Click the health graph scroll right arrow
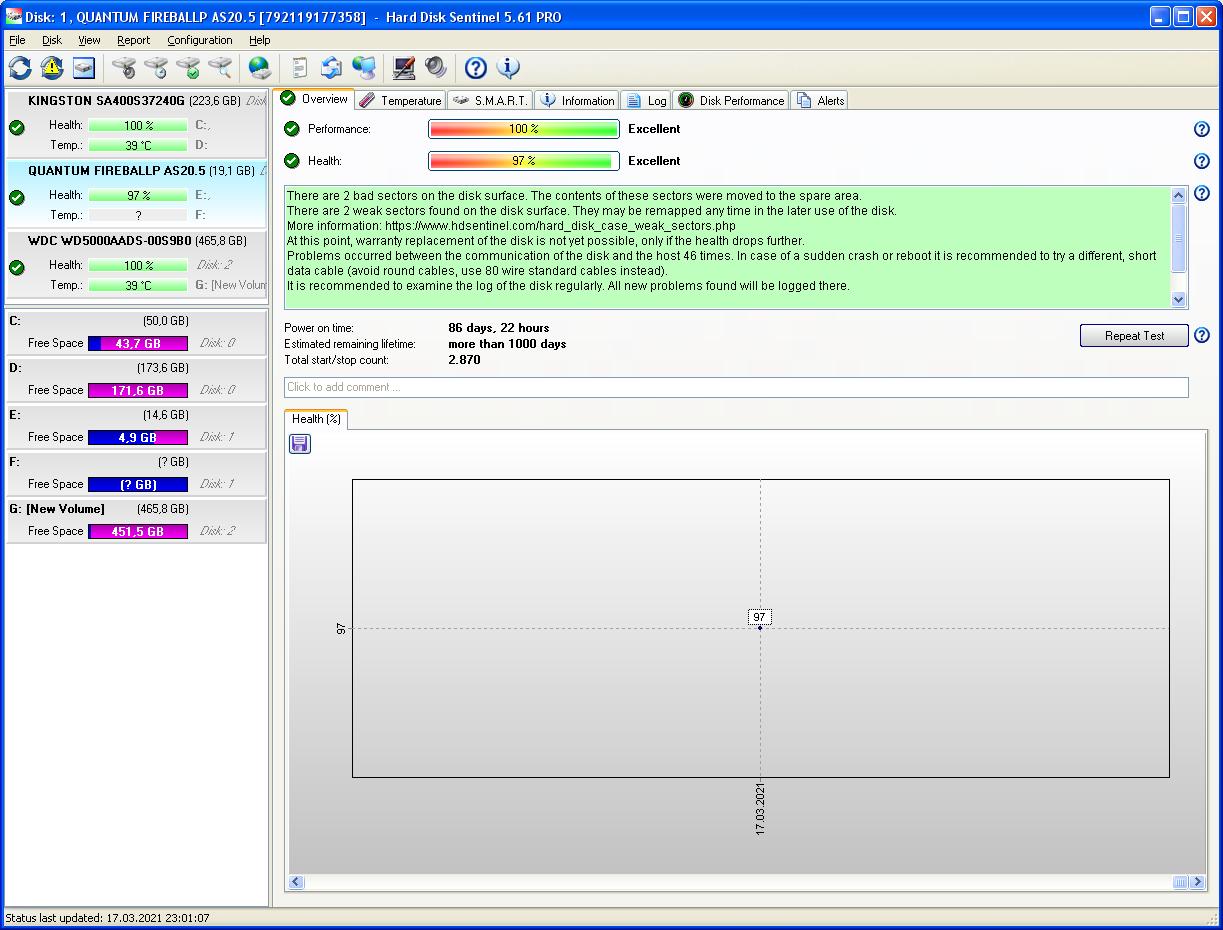1223x930 pixels. [x=1197, y=882]
